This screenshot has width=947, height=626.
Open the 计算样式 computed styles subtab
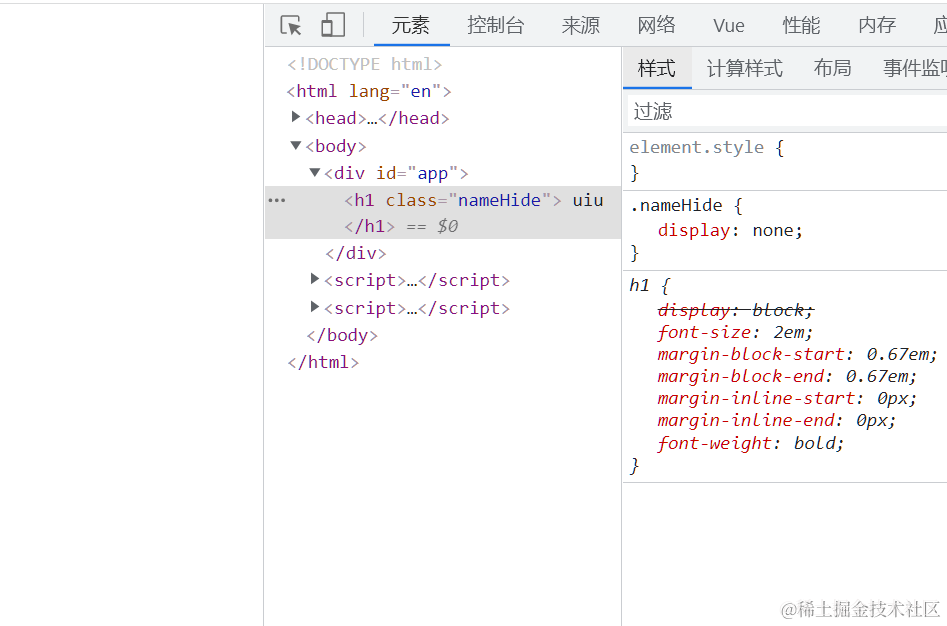[x=745, y=68]
